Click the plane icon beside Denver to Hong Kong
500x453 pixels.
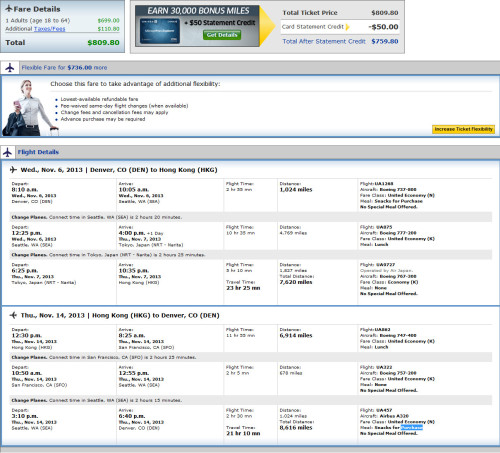[13, 170]
